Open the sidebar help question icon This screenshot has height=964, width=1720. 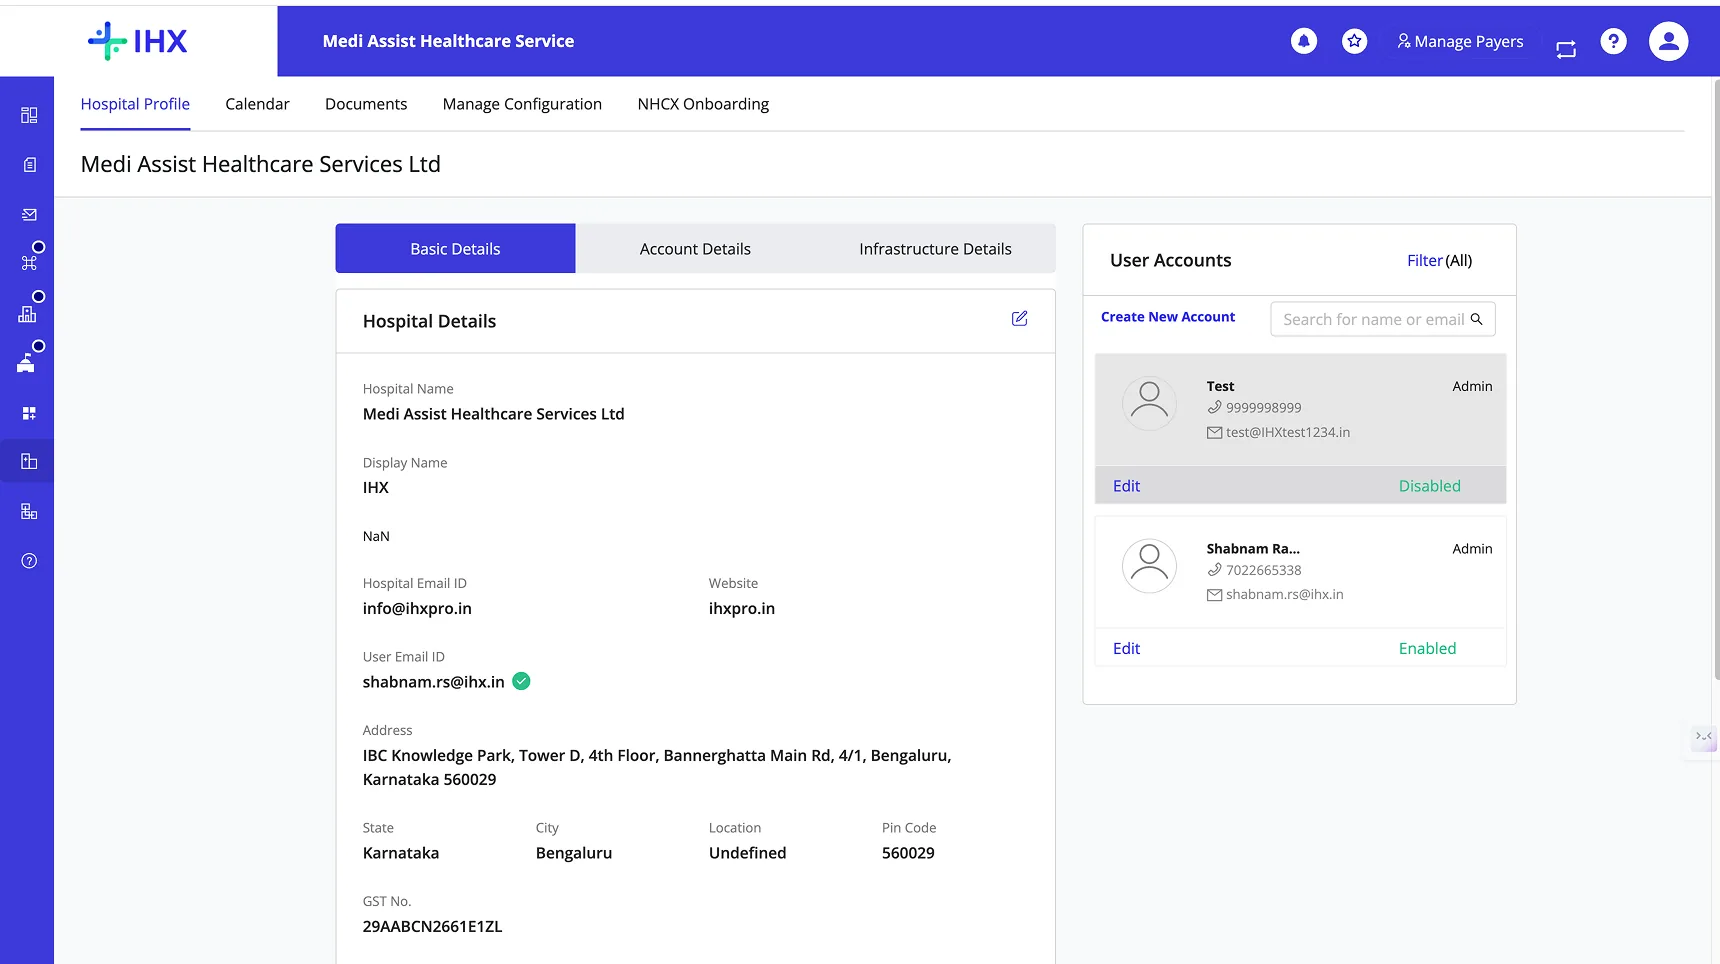[x=29, y=561]
